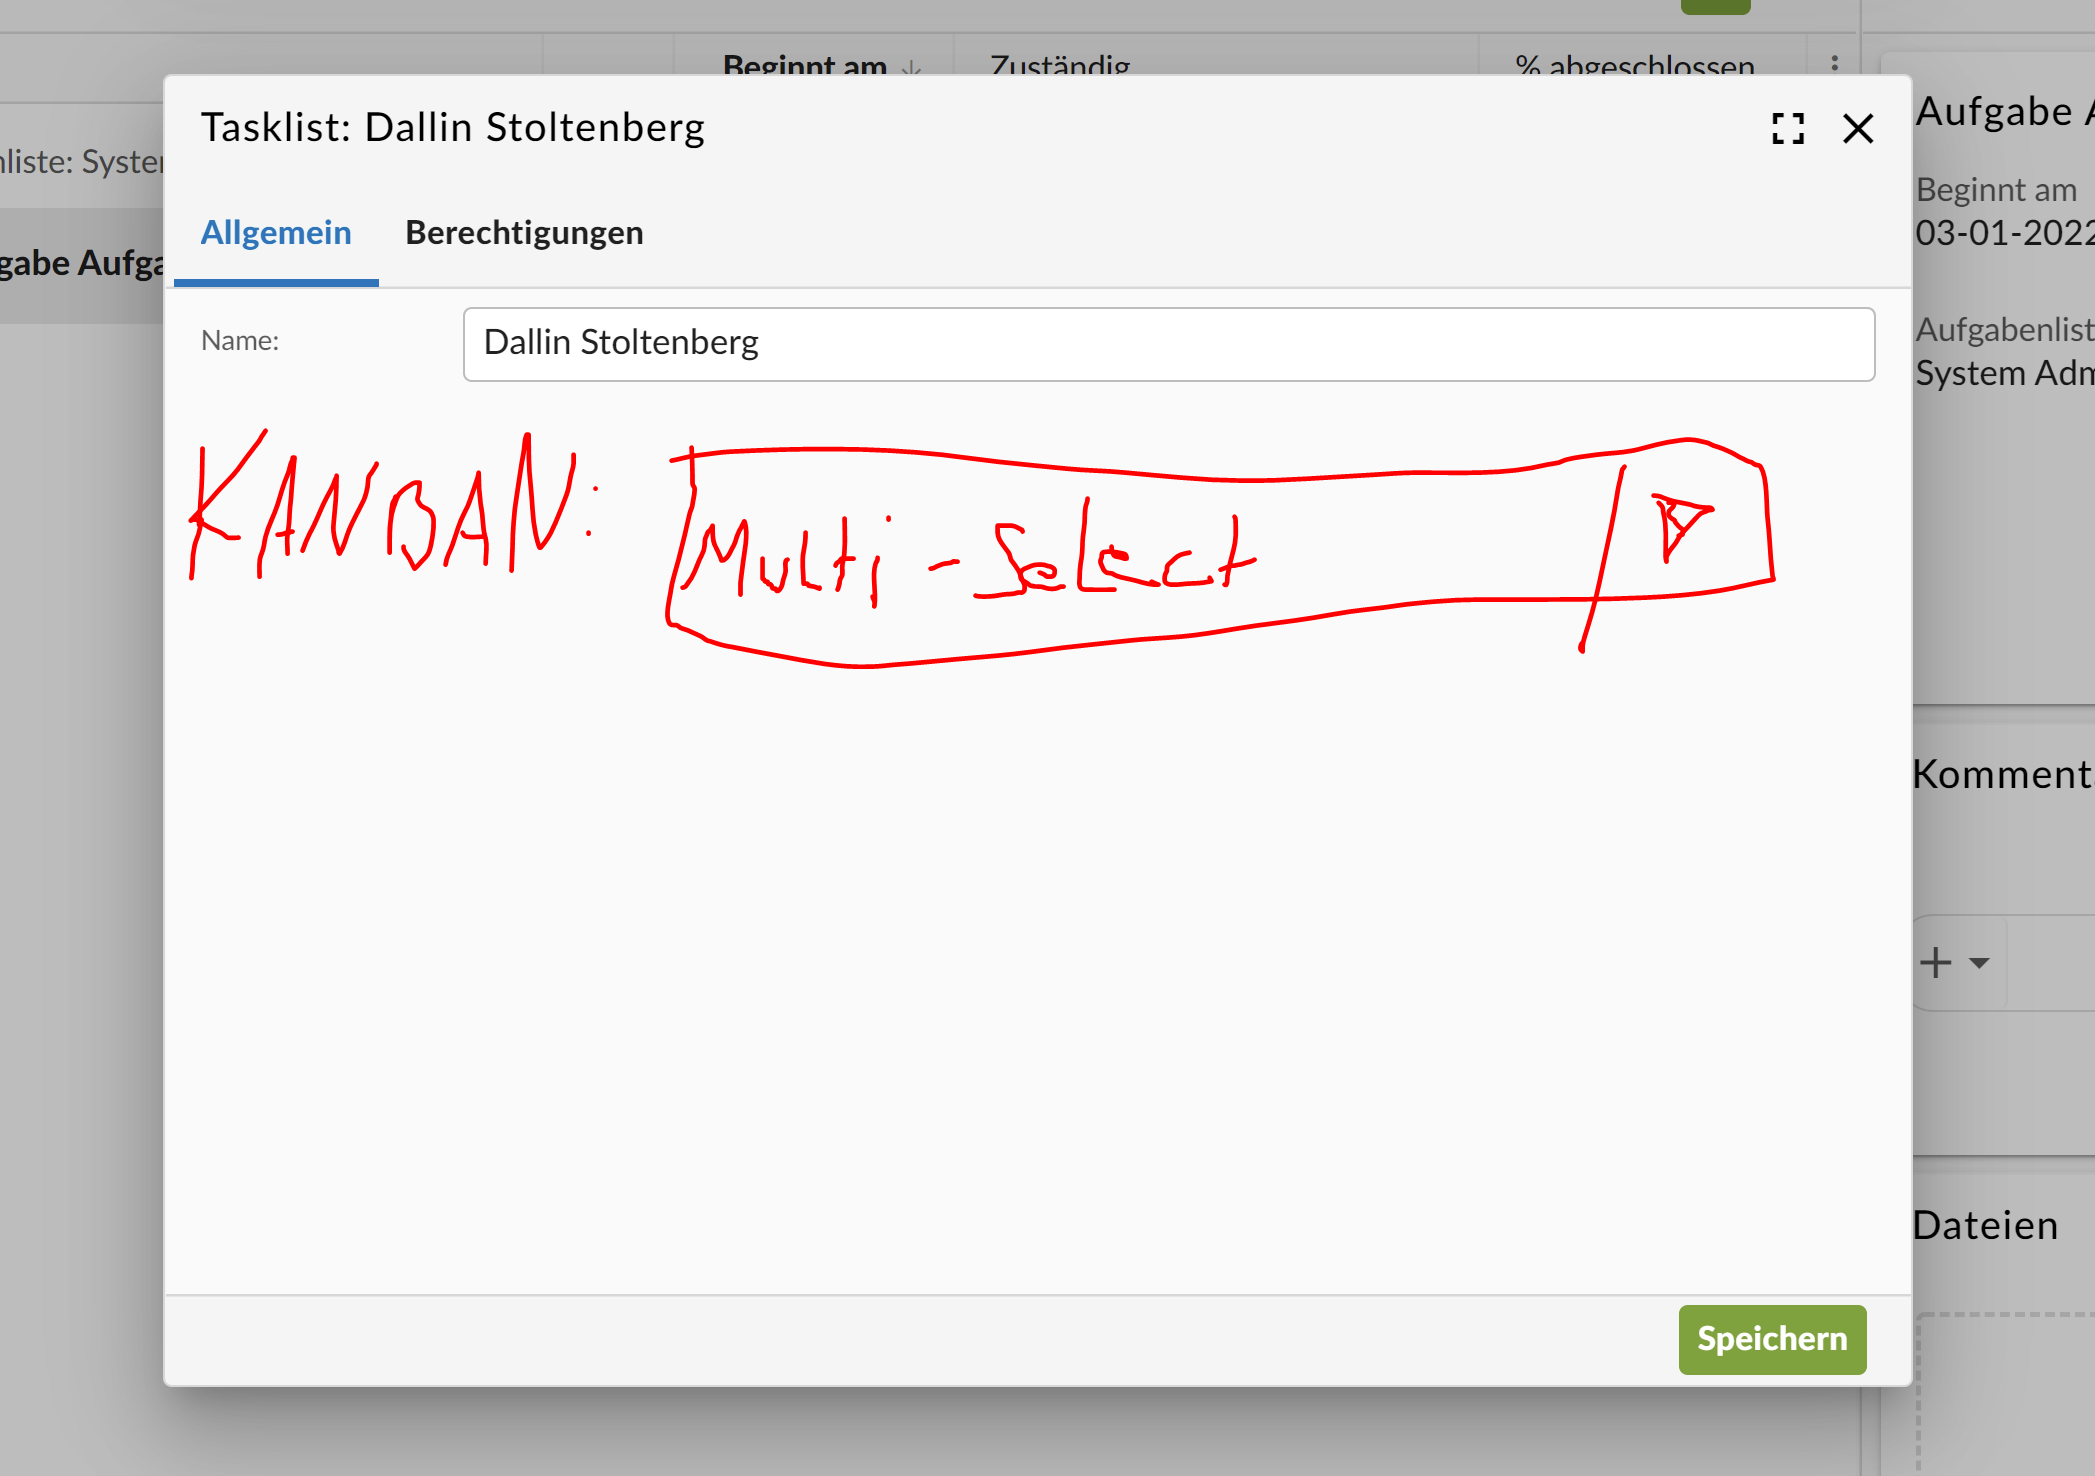This screenshot has height=1476, width=2095.
Task: Click the System Admin tasklist value
Action: click(x=2004, y=373)
